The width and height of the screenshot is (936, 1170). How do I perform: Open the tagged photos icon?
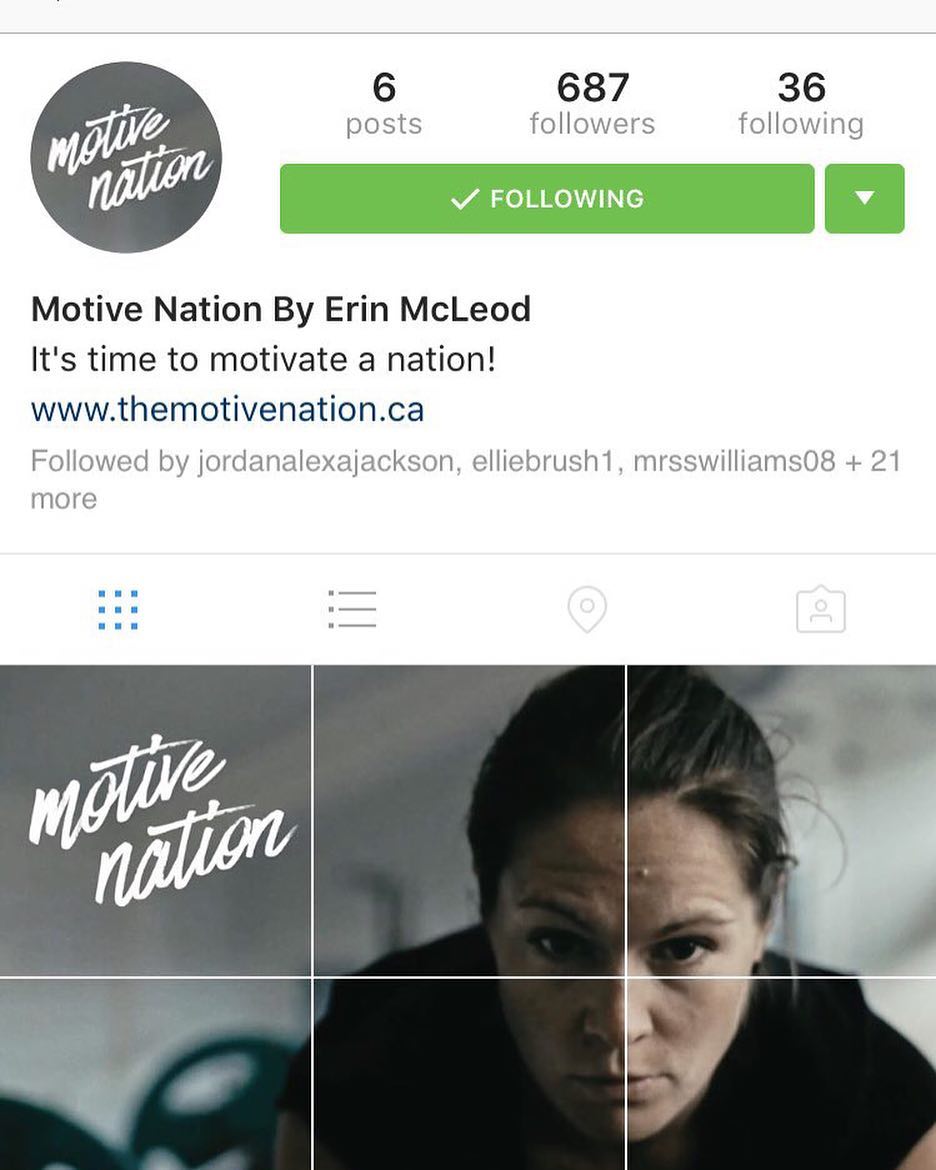[821, 609]
